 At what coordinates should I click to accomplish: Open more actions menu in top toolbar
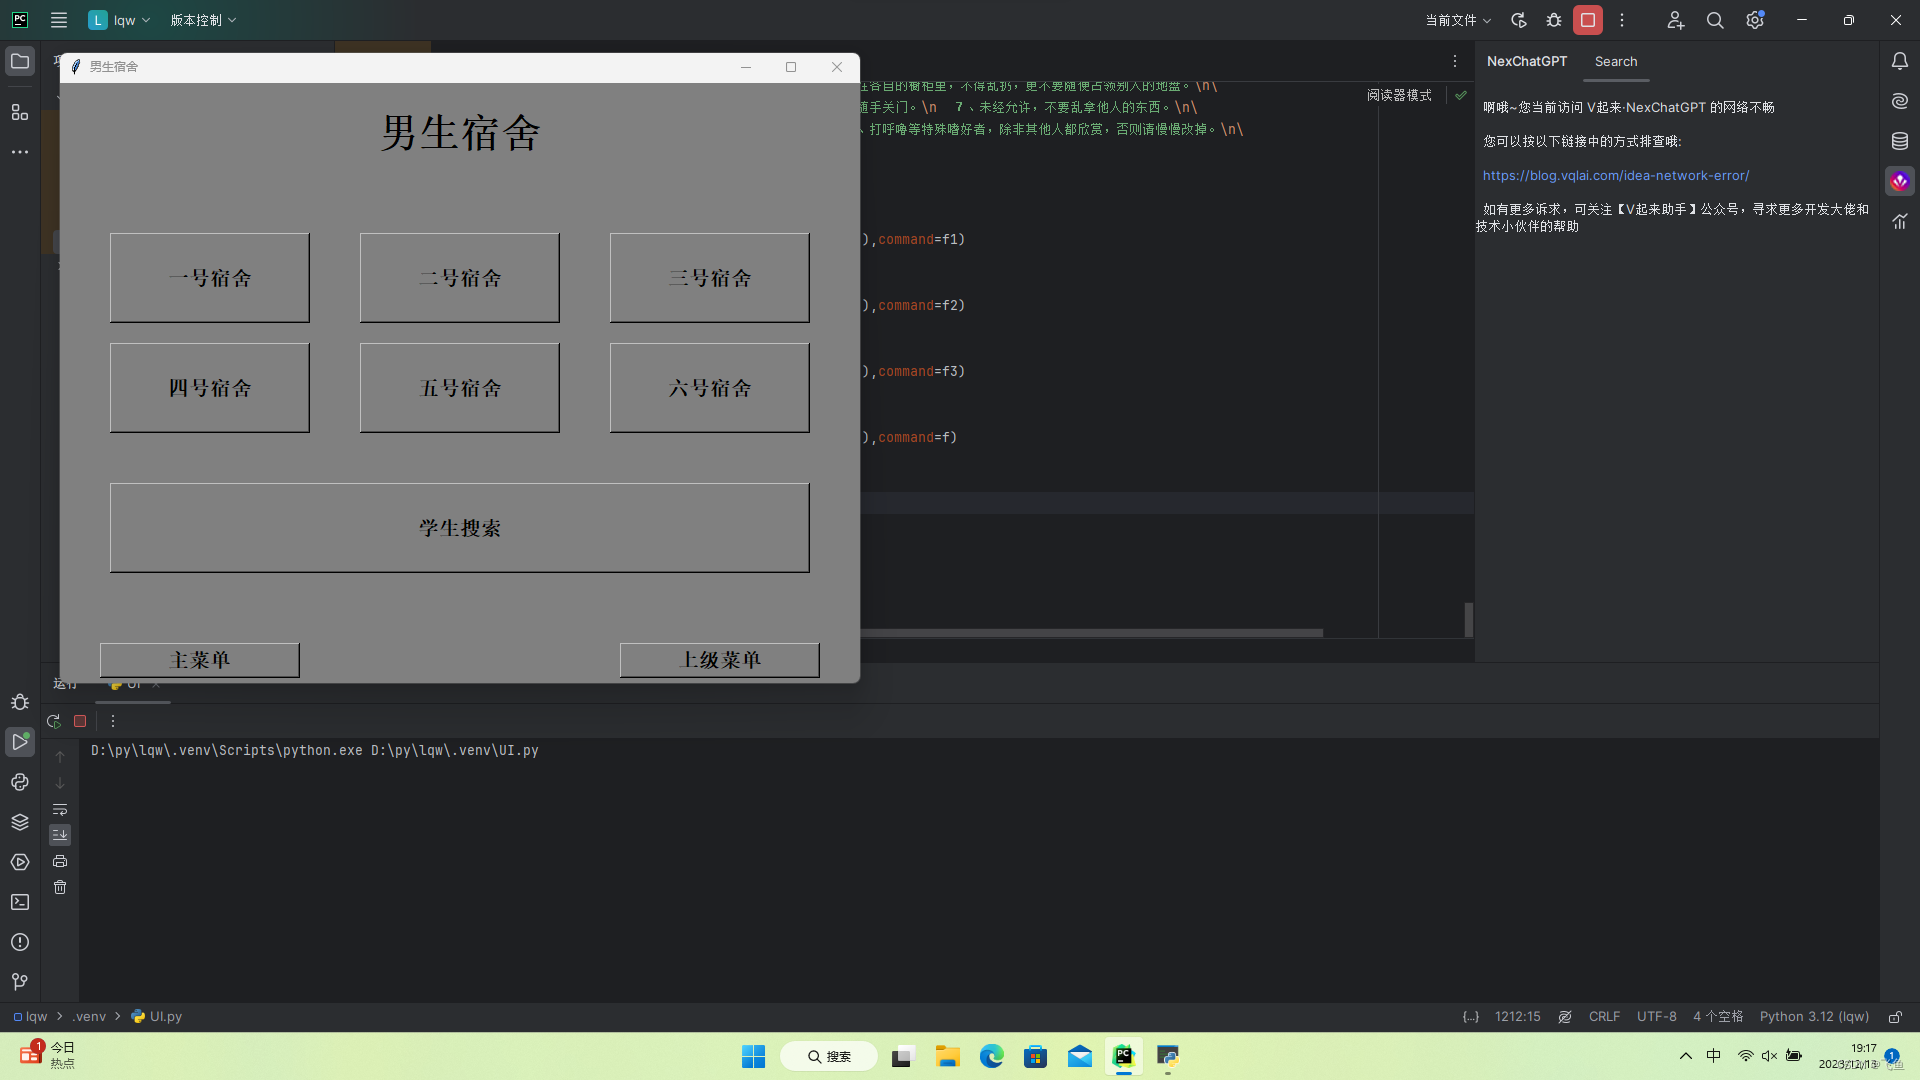(x=1622, y=20)
